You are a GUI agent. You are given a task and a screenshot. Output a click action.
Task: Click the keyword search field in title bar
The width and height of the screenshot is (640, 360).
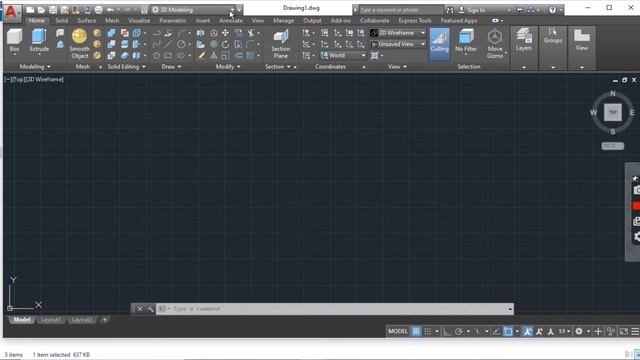tap(401, 10)
